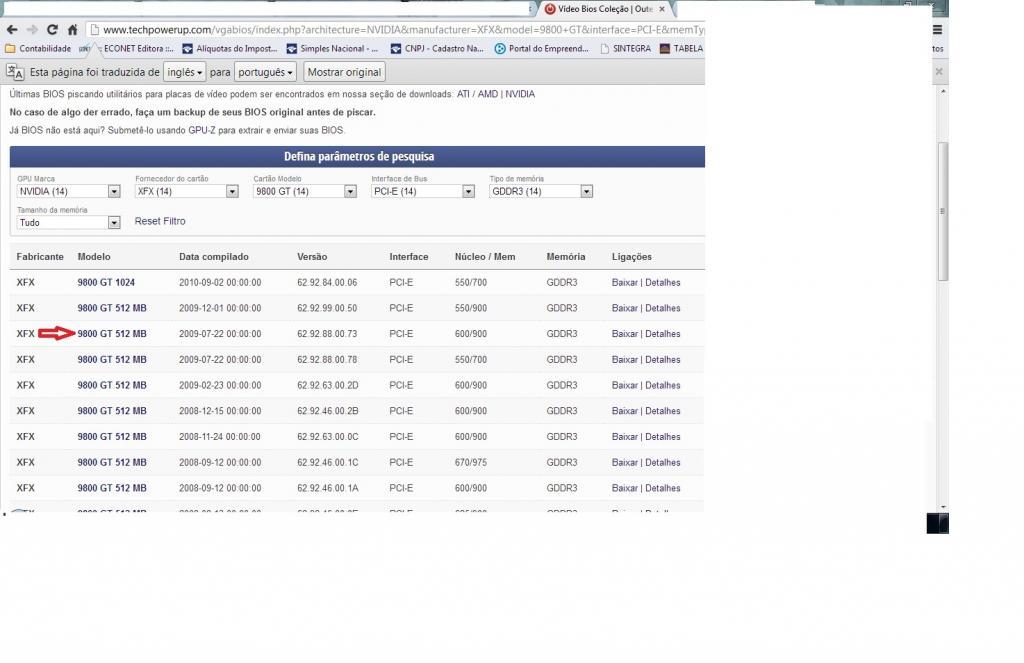
Task: Open Portal do Empreend bookmark
Action: (541, 48)
